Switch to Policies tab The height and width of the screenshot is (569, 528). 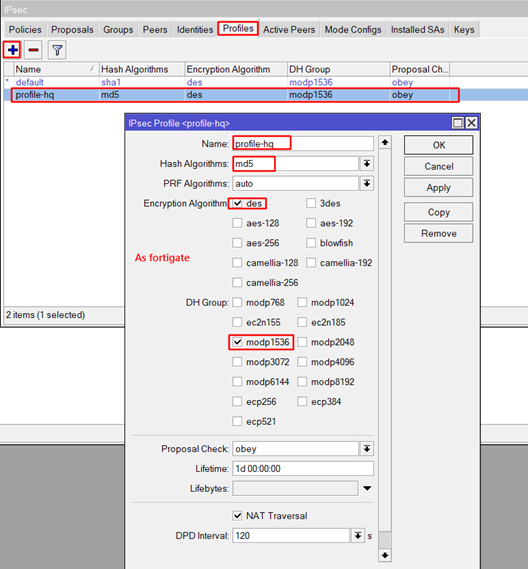pyautogui.click(x=25, y=29)
